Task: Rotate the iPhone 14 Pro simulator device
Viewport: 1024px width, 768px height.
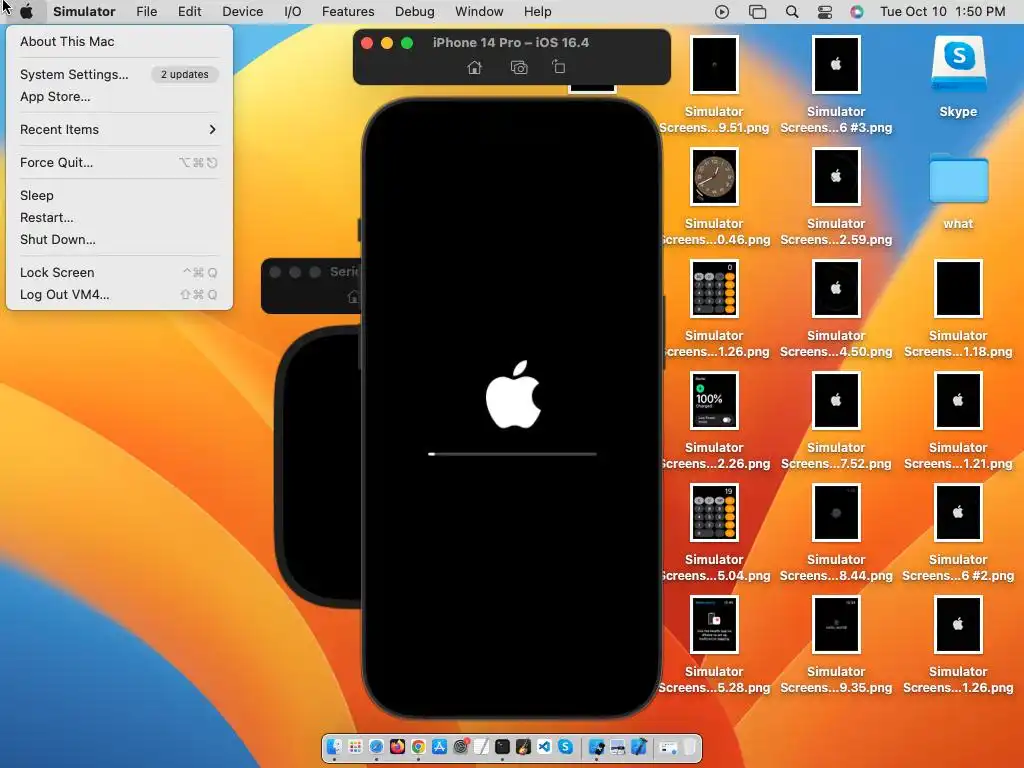Action: point(558,67)
